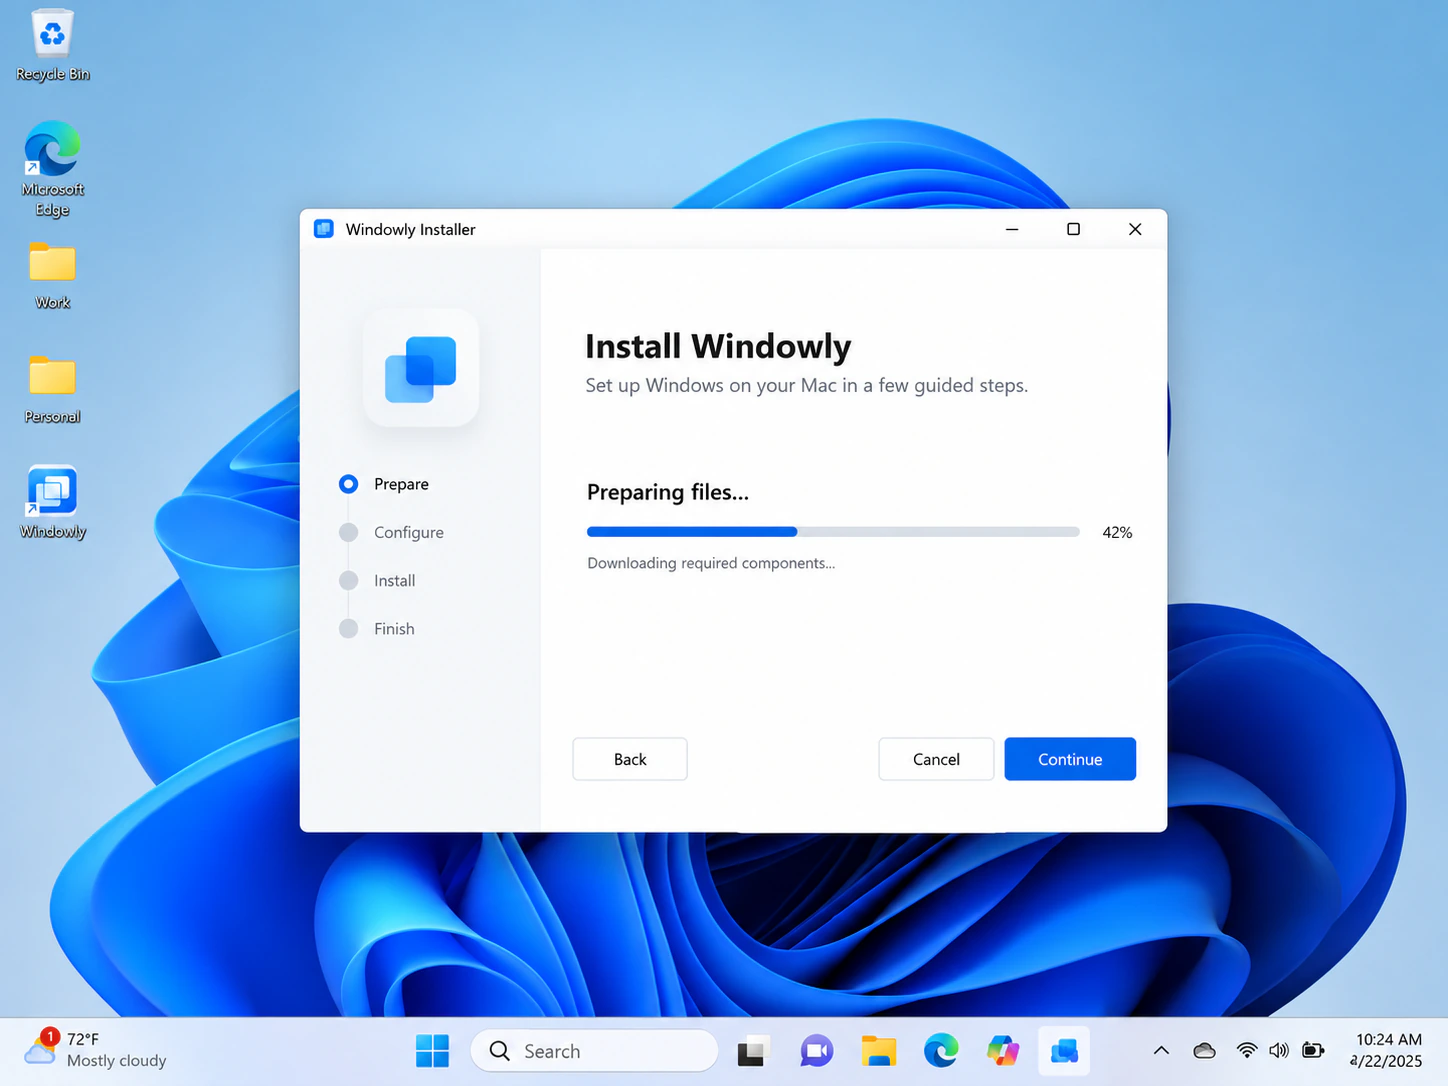Click the Continue button
This screenshot has width=1448, height=1086.
point(1070,759)
